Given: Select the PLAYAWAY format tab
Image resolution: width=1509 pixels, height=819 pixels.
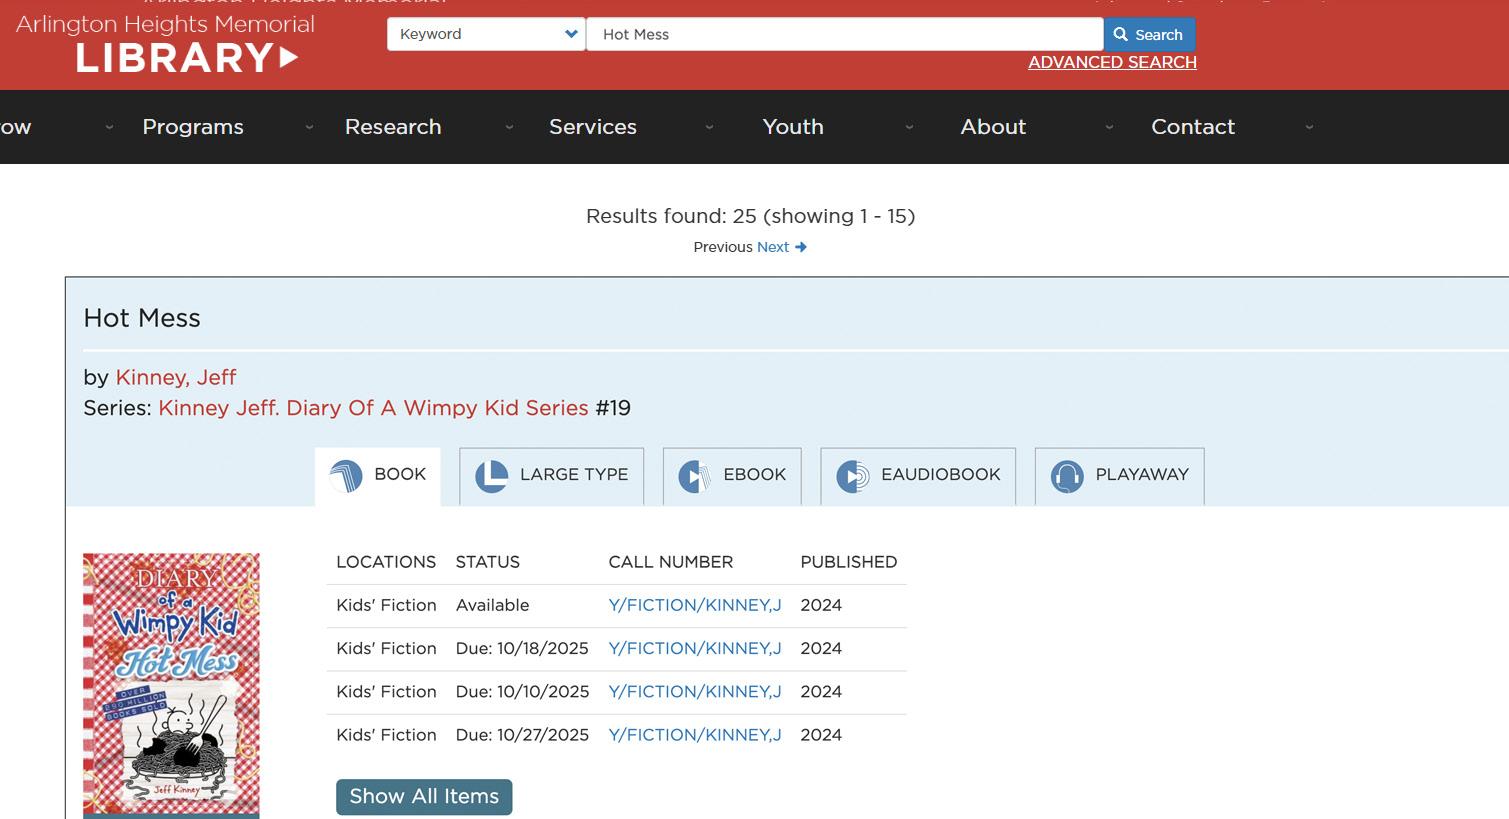Looking at the screenshot, I should coord(1119,476).
